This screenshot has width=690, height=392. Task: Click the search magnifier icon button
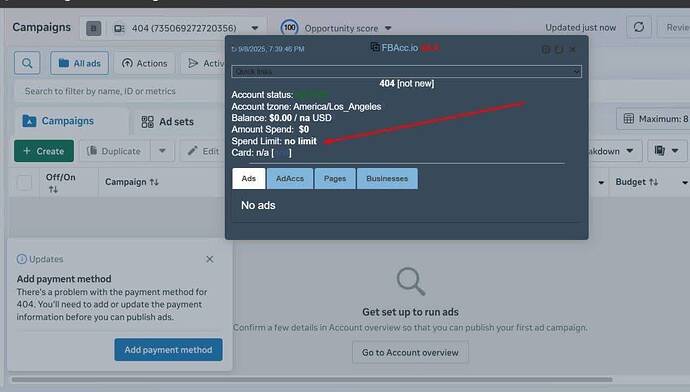27,63
